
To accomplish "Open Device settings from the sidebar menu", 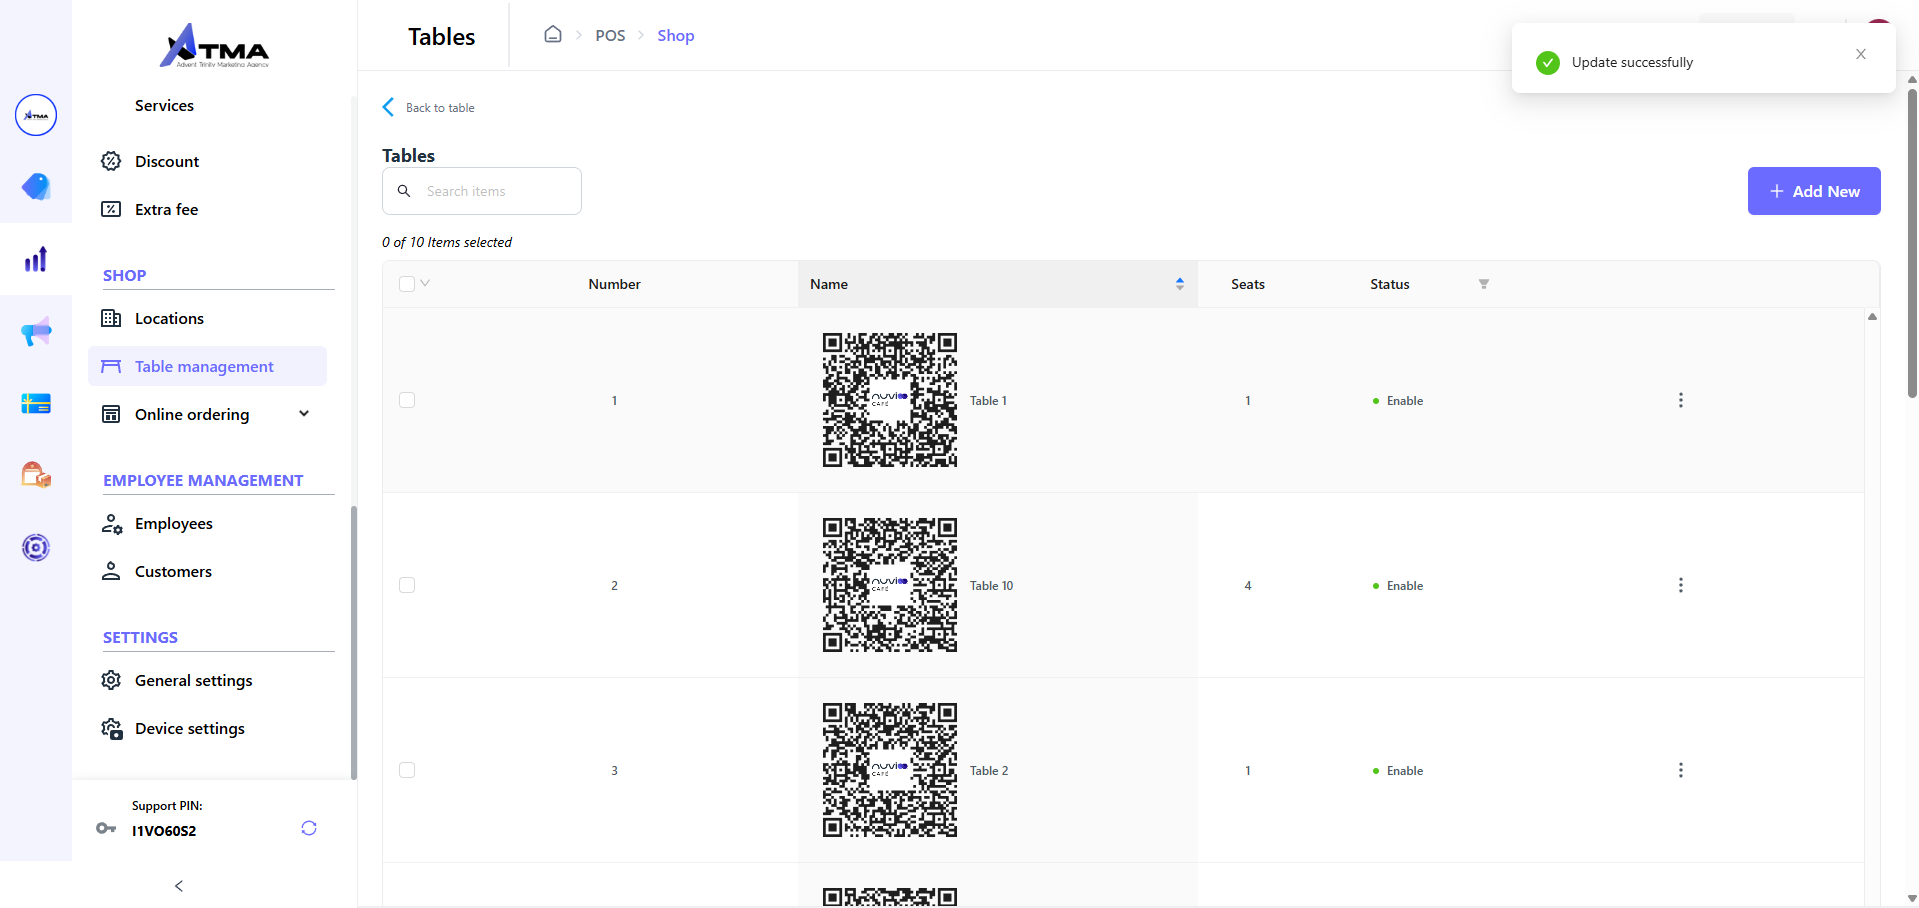I will (x=189, y=728).
